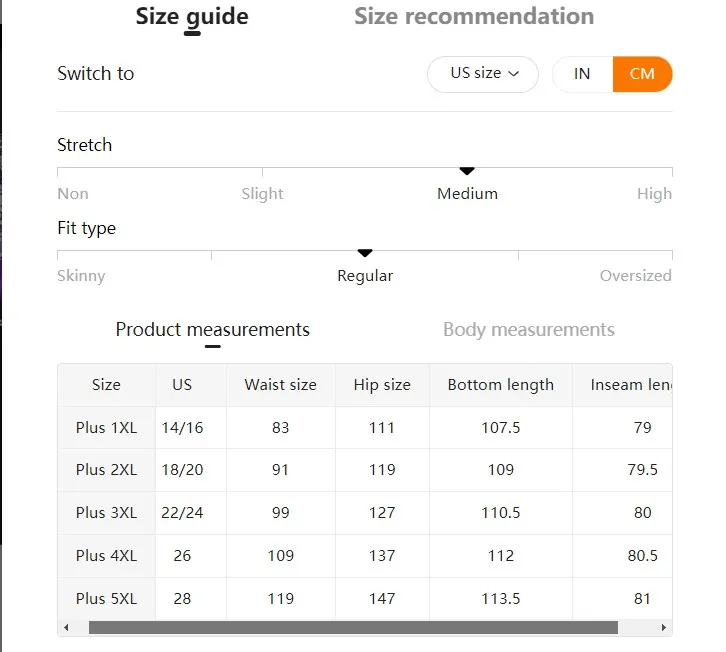Click the Waist size column header

(x=281, y=385)
